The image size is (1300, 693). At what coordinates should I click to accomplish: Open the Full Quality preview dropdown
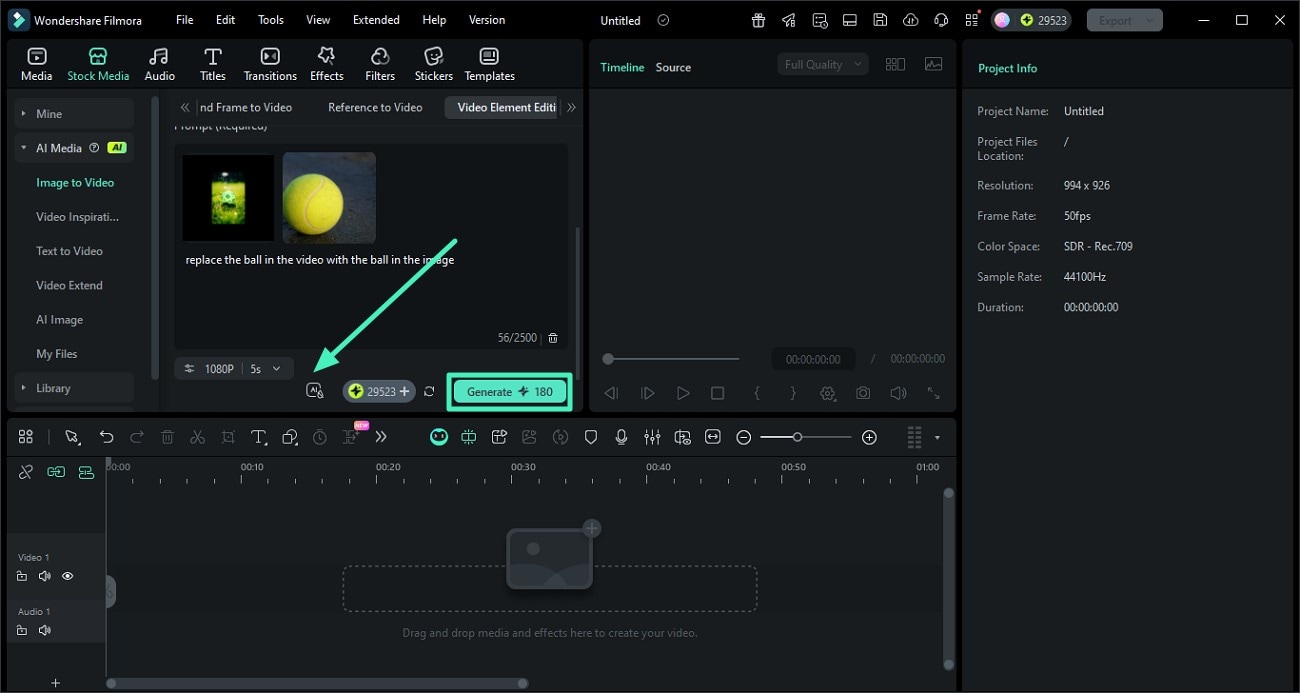[820, 63]
